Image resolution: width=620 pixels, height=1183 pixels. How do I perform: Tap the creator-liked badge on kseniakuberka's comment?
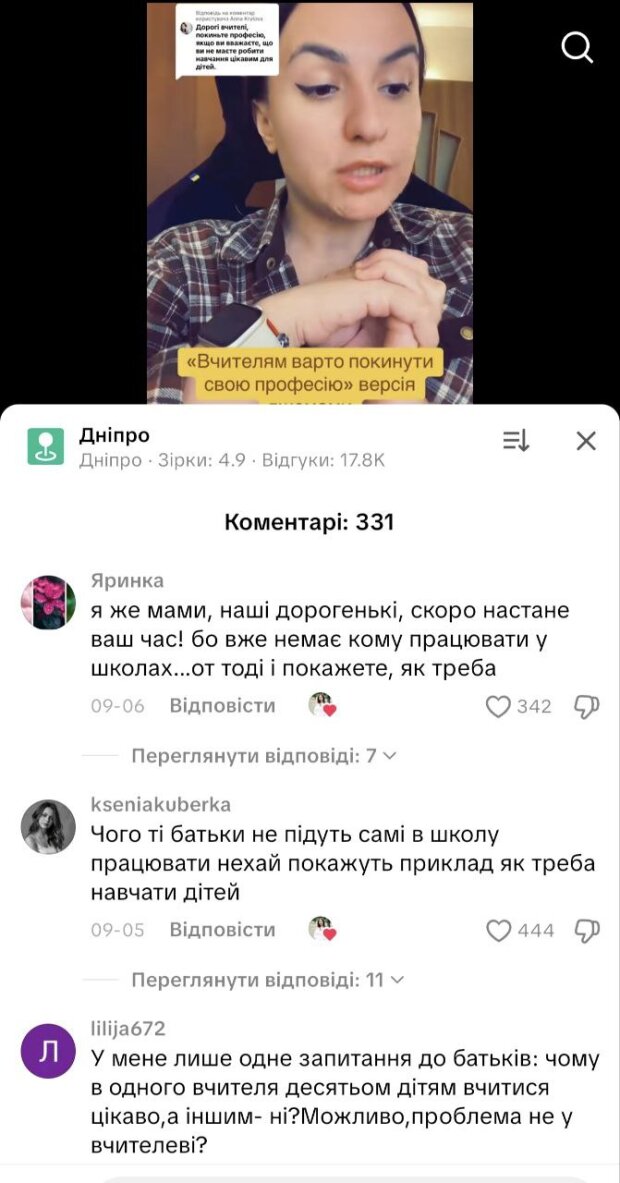[322, 929]
